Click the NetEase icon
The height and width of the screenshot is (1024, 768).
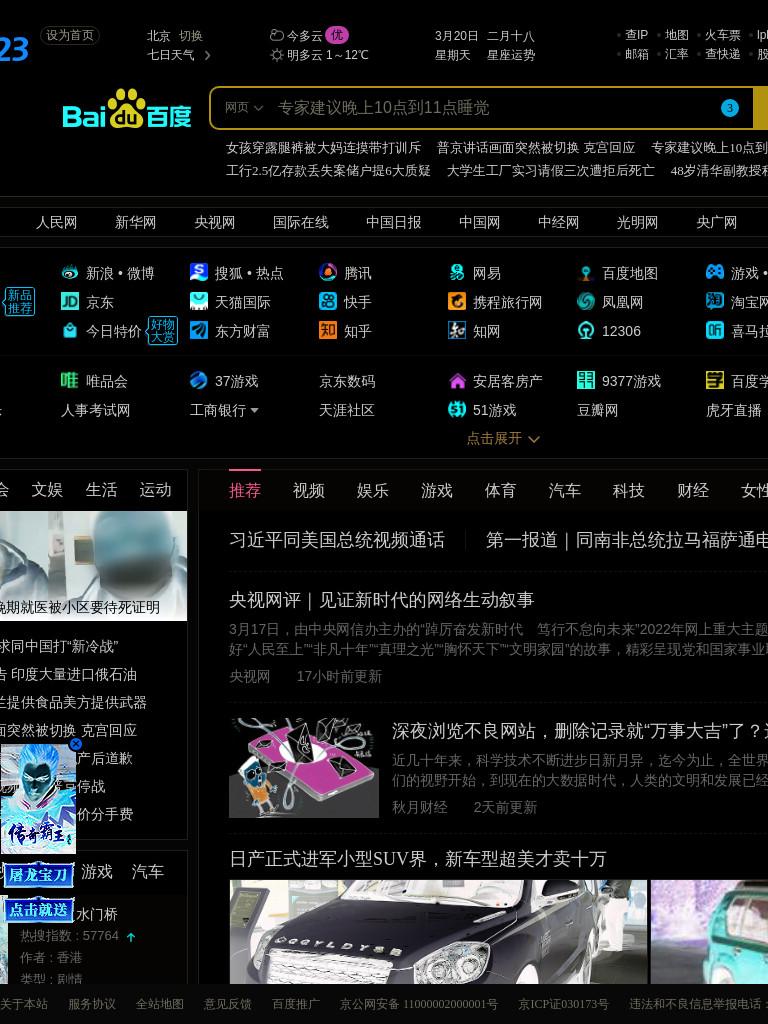(x=457, y=272)
